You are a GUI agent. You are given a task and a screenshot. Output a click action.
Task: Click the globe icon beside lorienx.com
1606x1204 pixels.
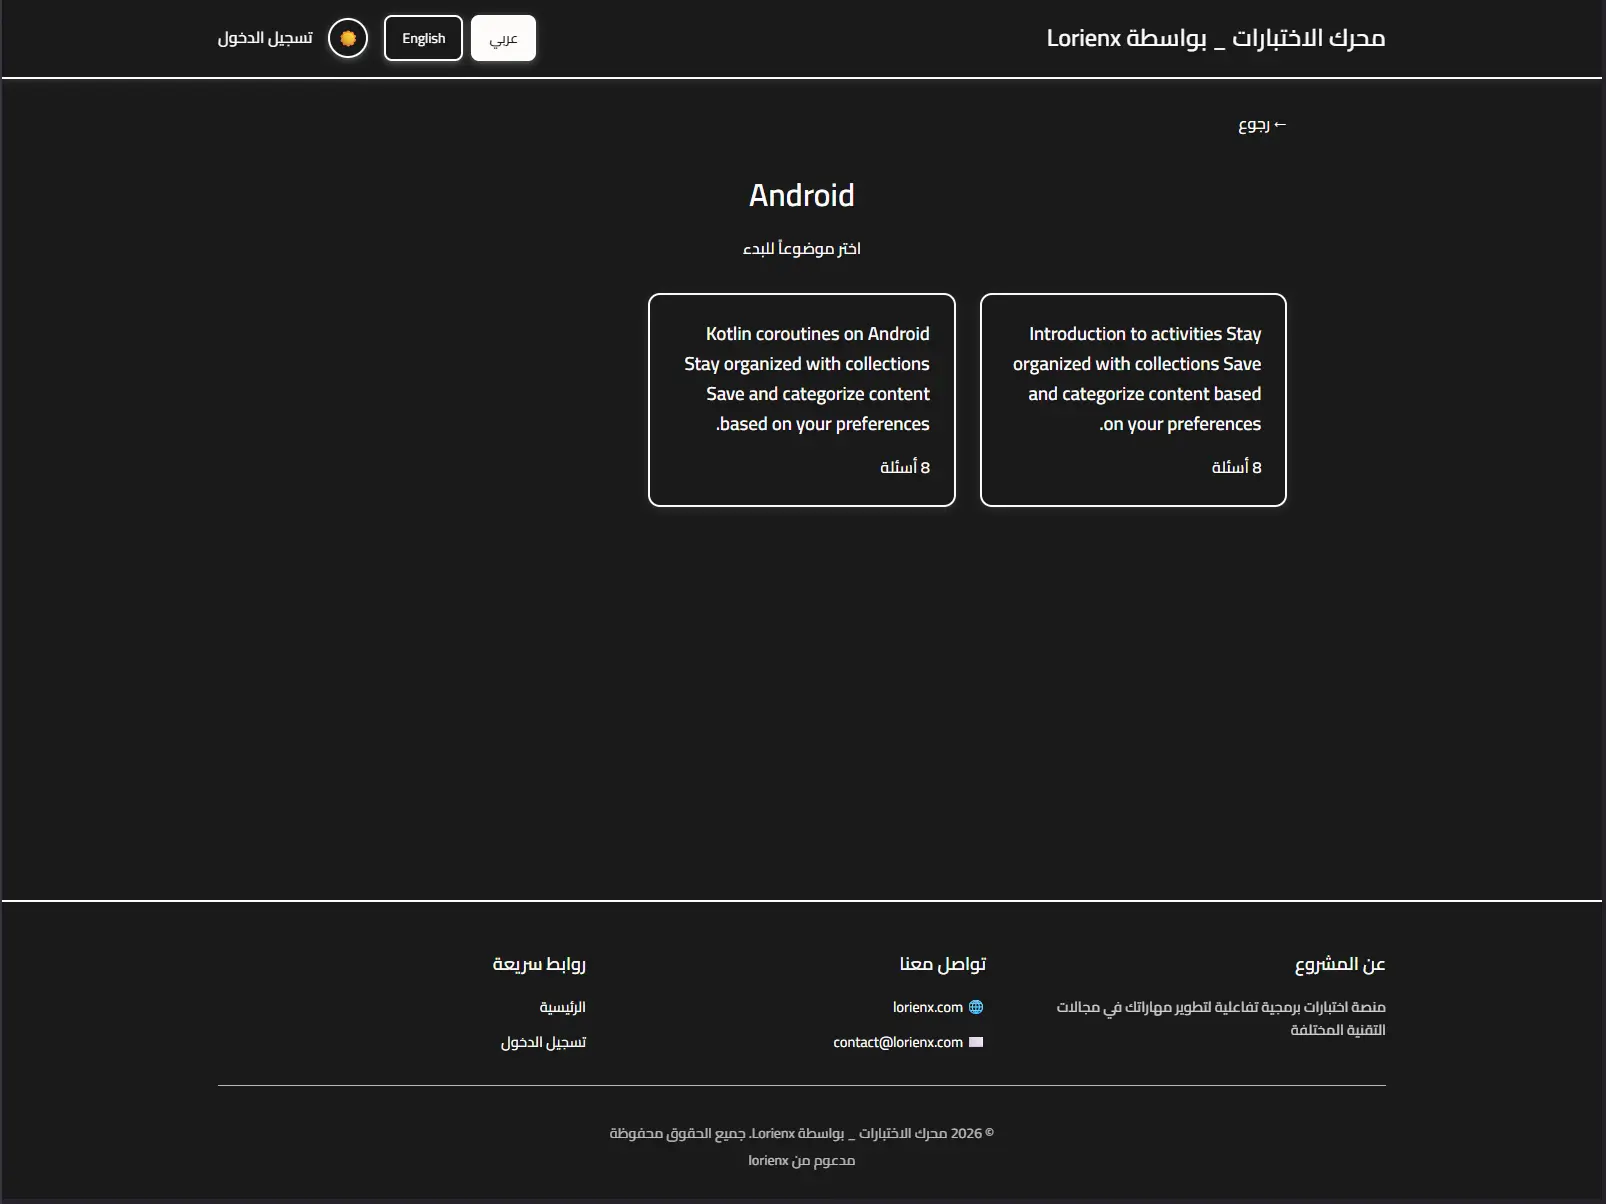(975, 1007)
